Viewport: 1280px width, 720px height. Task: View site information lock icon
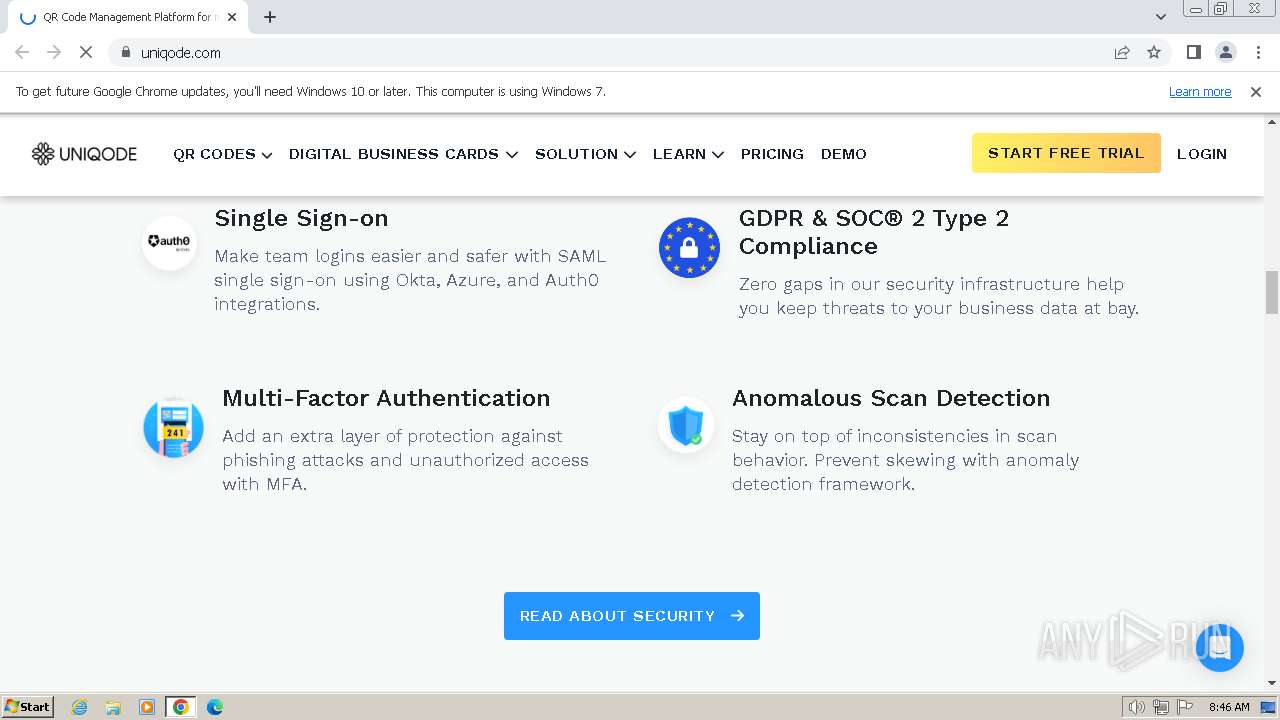pos(126,53)
